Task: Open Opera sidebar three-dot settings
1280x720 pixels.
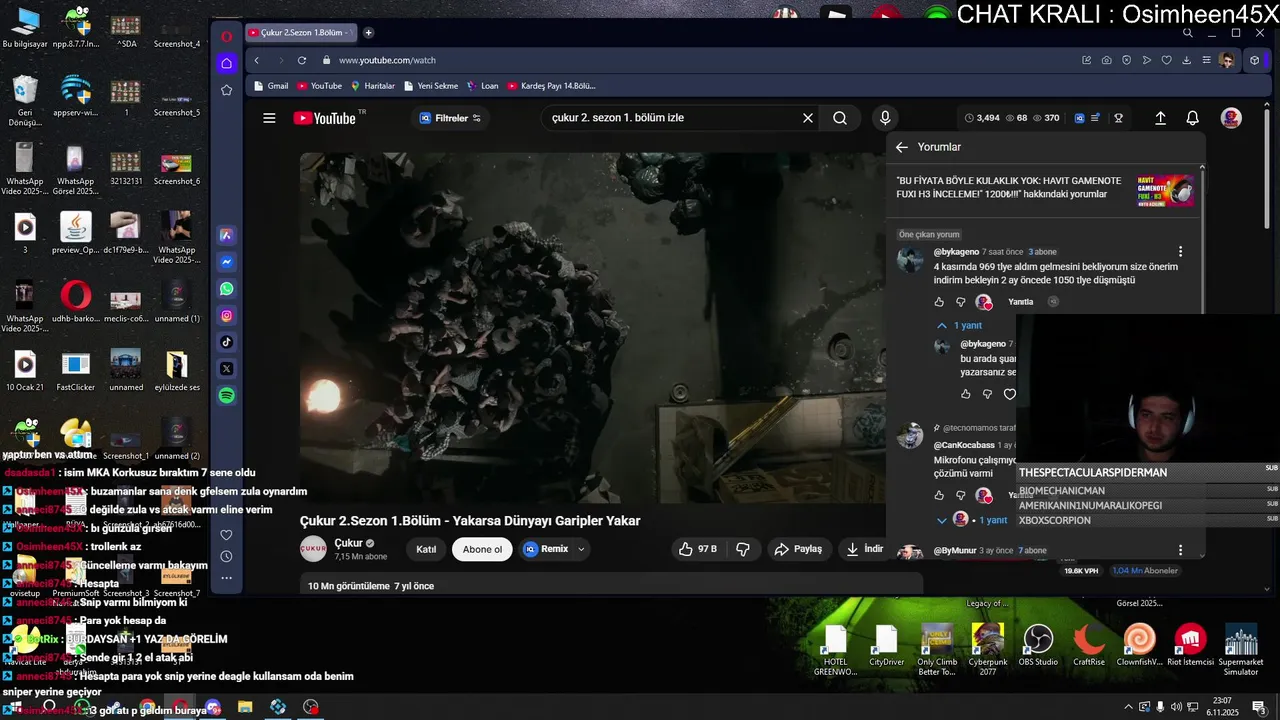Action: tap(227, 578)
